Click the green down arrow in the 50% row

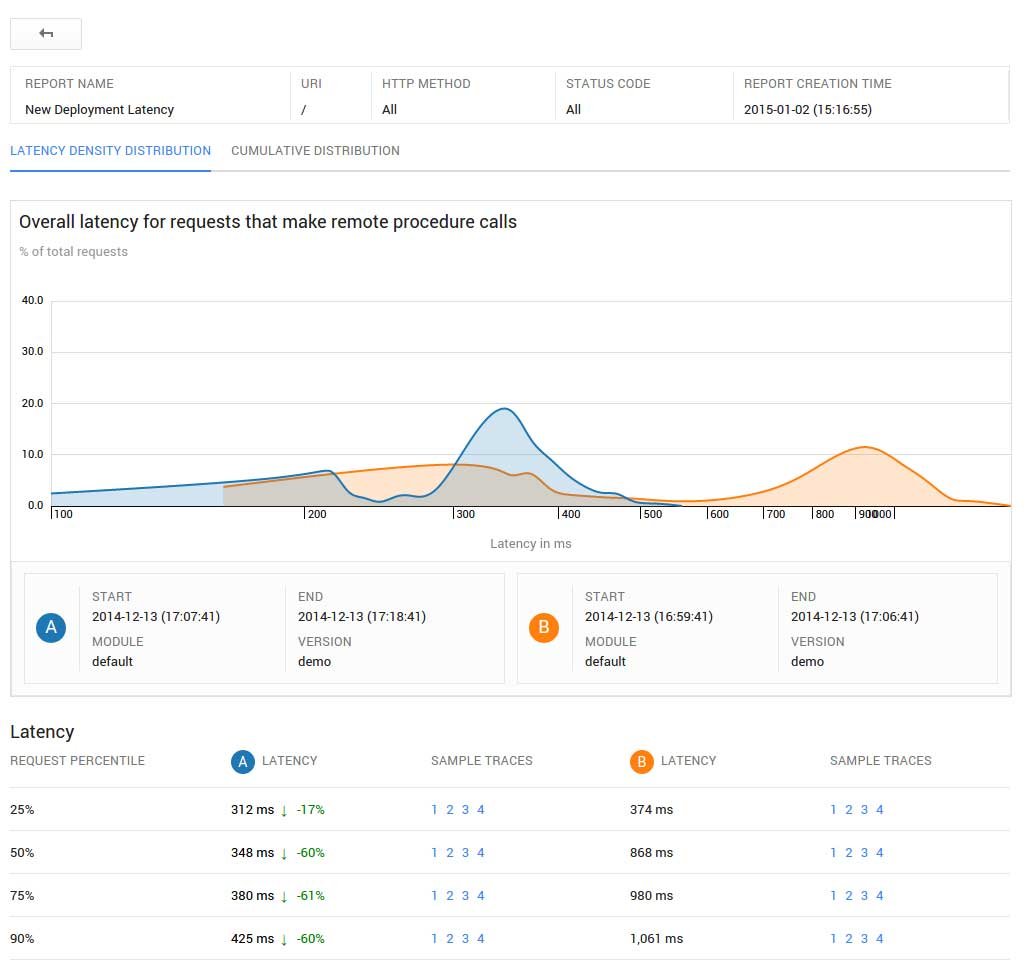[284, 854]
